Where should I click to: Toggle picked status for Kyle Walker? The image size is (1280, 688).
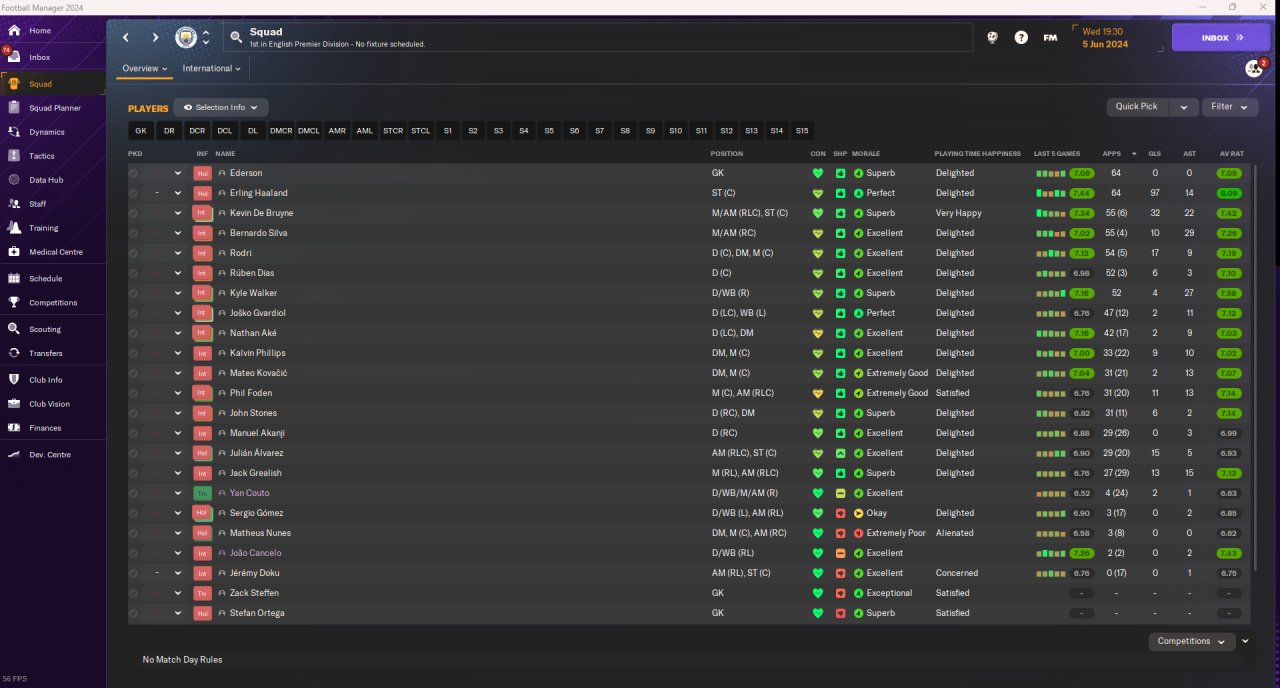(133, 293)
